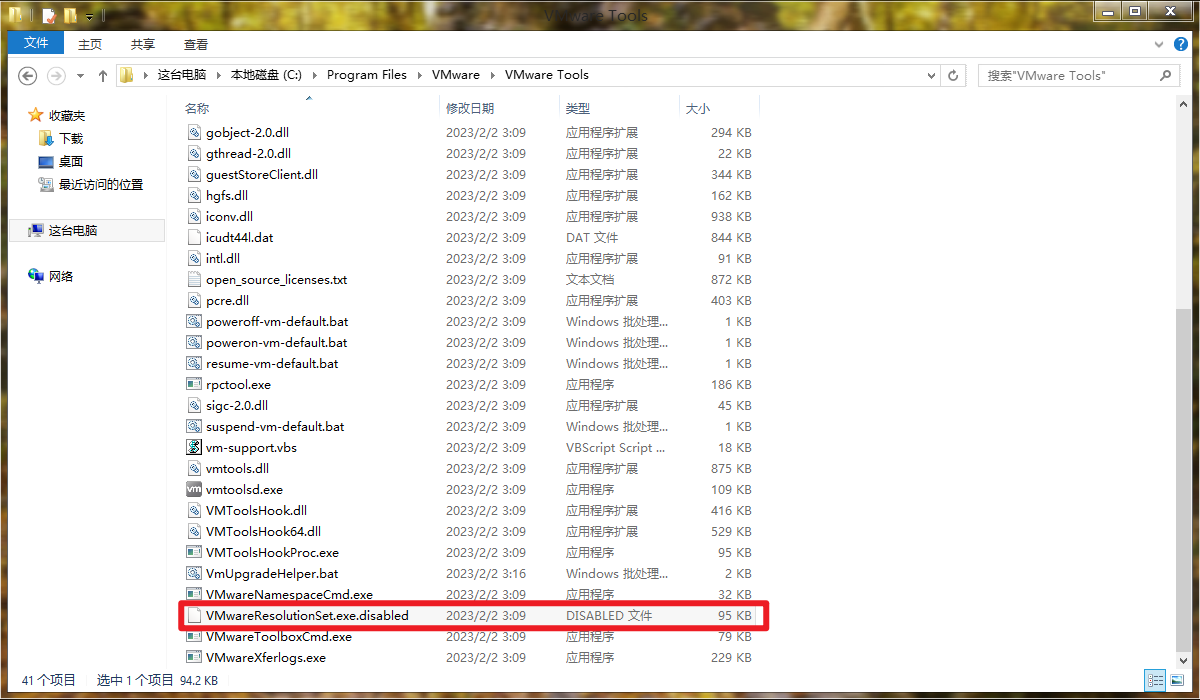Switch to the 查看 ribbon tab
This screenshot has height=700, width=1200.
196,44
